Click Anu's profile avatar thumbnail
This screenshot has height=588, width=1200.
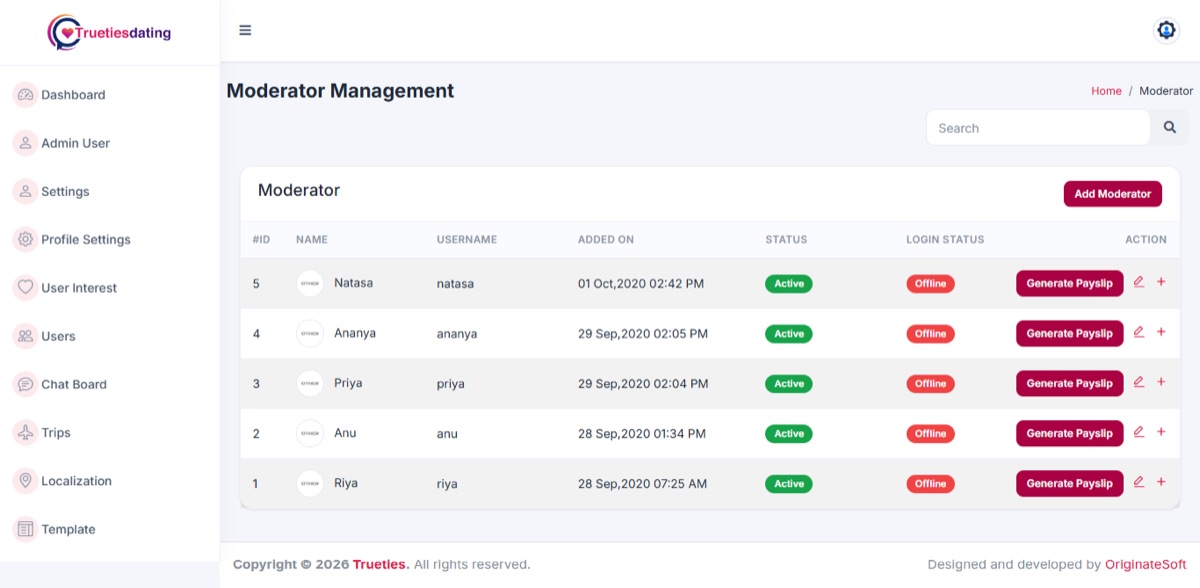pos(310,433)
